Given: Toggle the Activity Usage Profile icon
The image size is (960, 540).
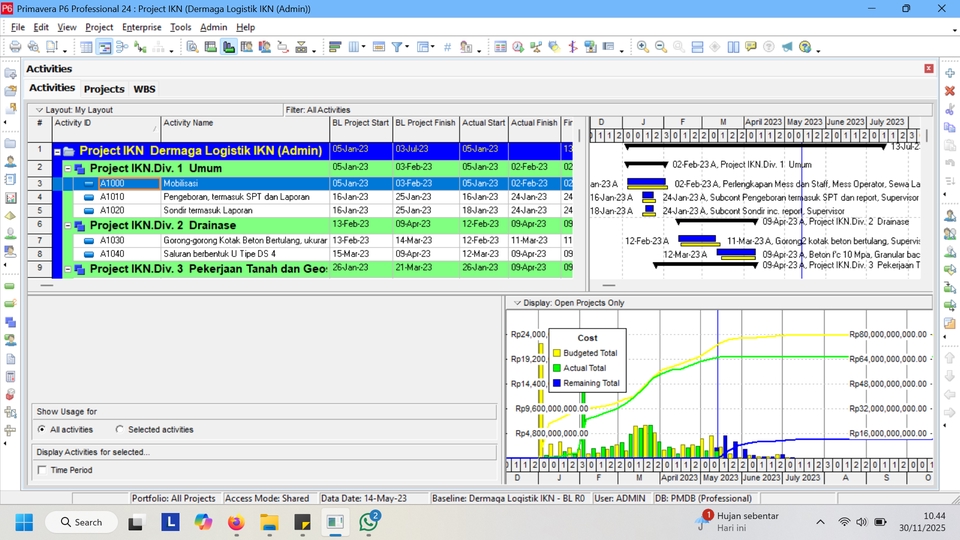Looking at the screenshot, I should [x=229, y=47].
